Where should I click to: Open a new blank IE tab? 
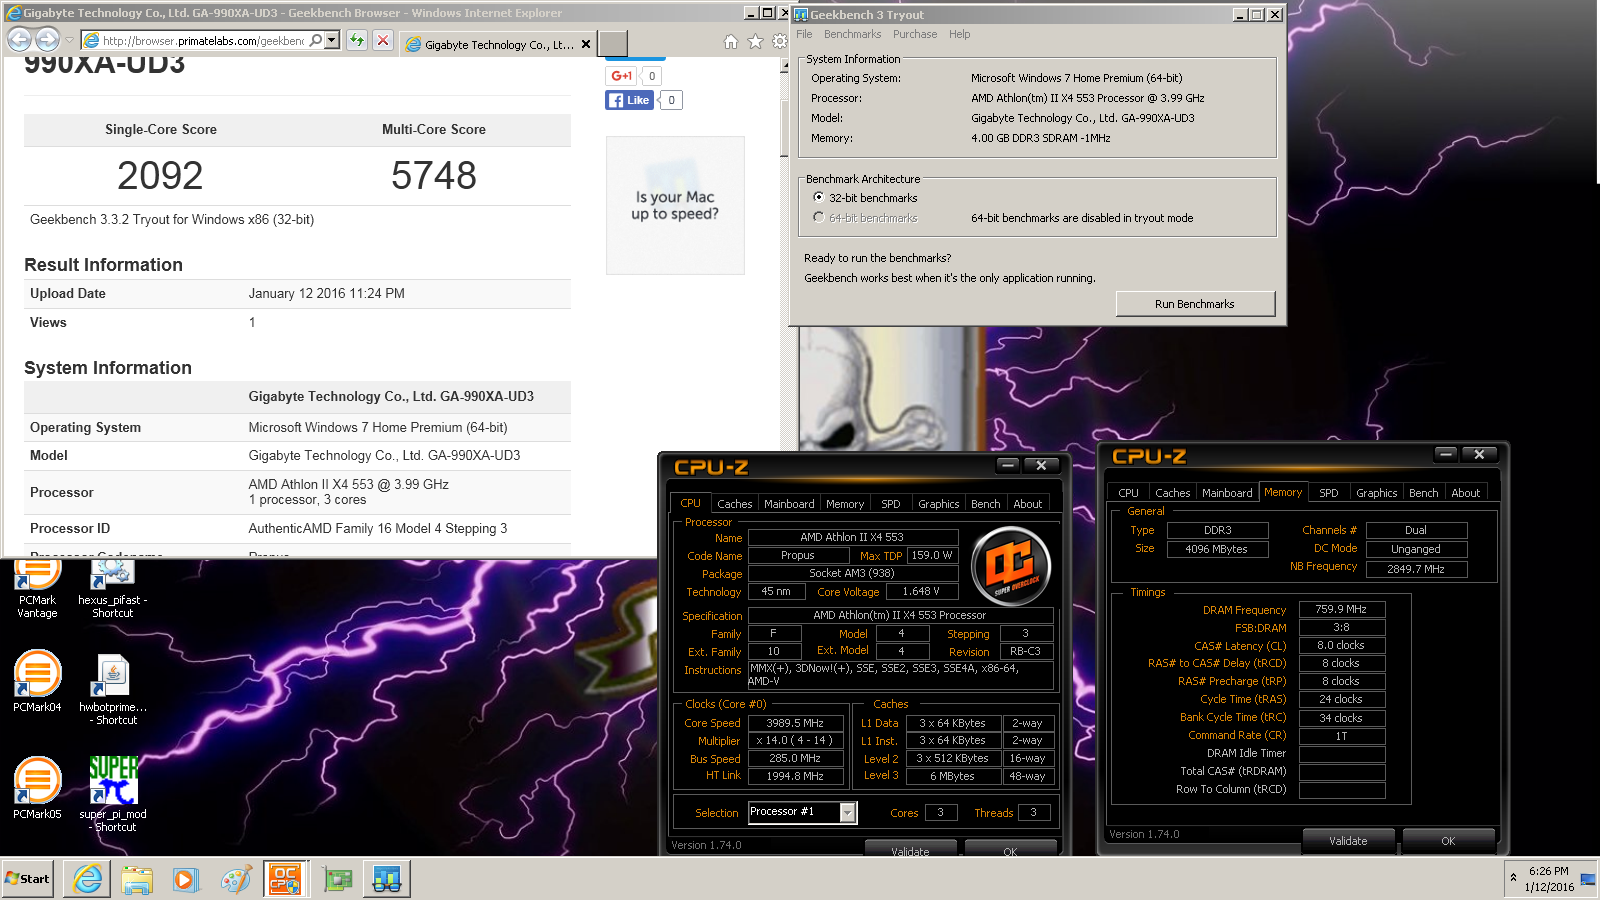pos(613,43)
